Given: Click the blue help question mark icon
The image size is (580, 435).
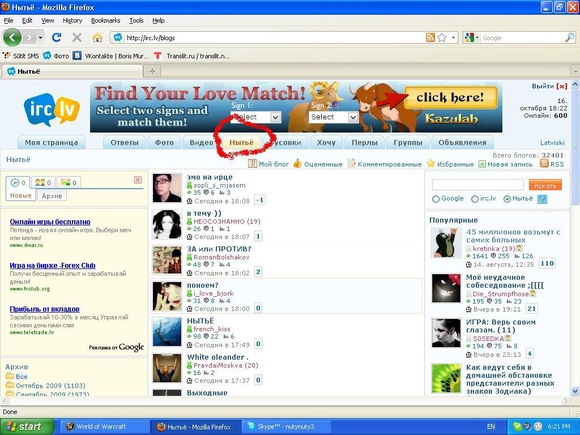Looking at the screenshot, I should (x=542, y=199).
